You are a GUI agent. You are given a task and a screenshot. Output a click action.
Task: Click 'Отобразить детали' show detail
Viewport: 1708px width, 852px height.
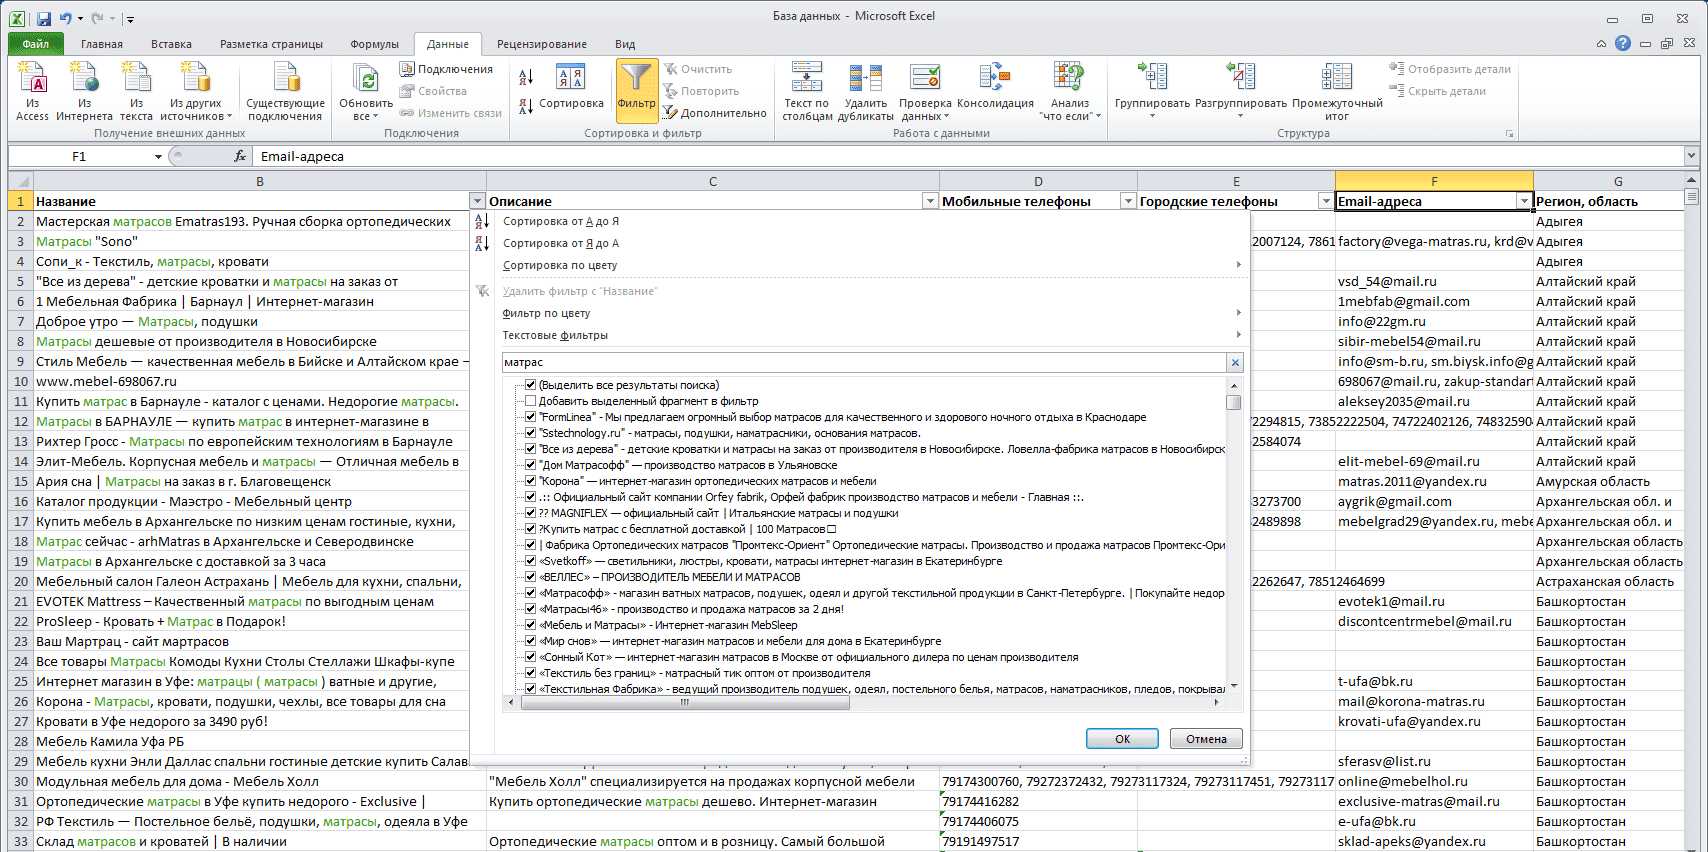pyautogui.click(x=1450, y=69)
